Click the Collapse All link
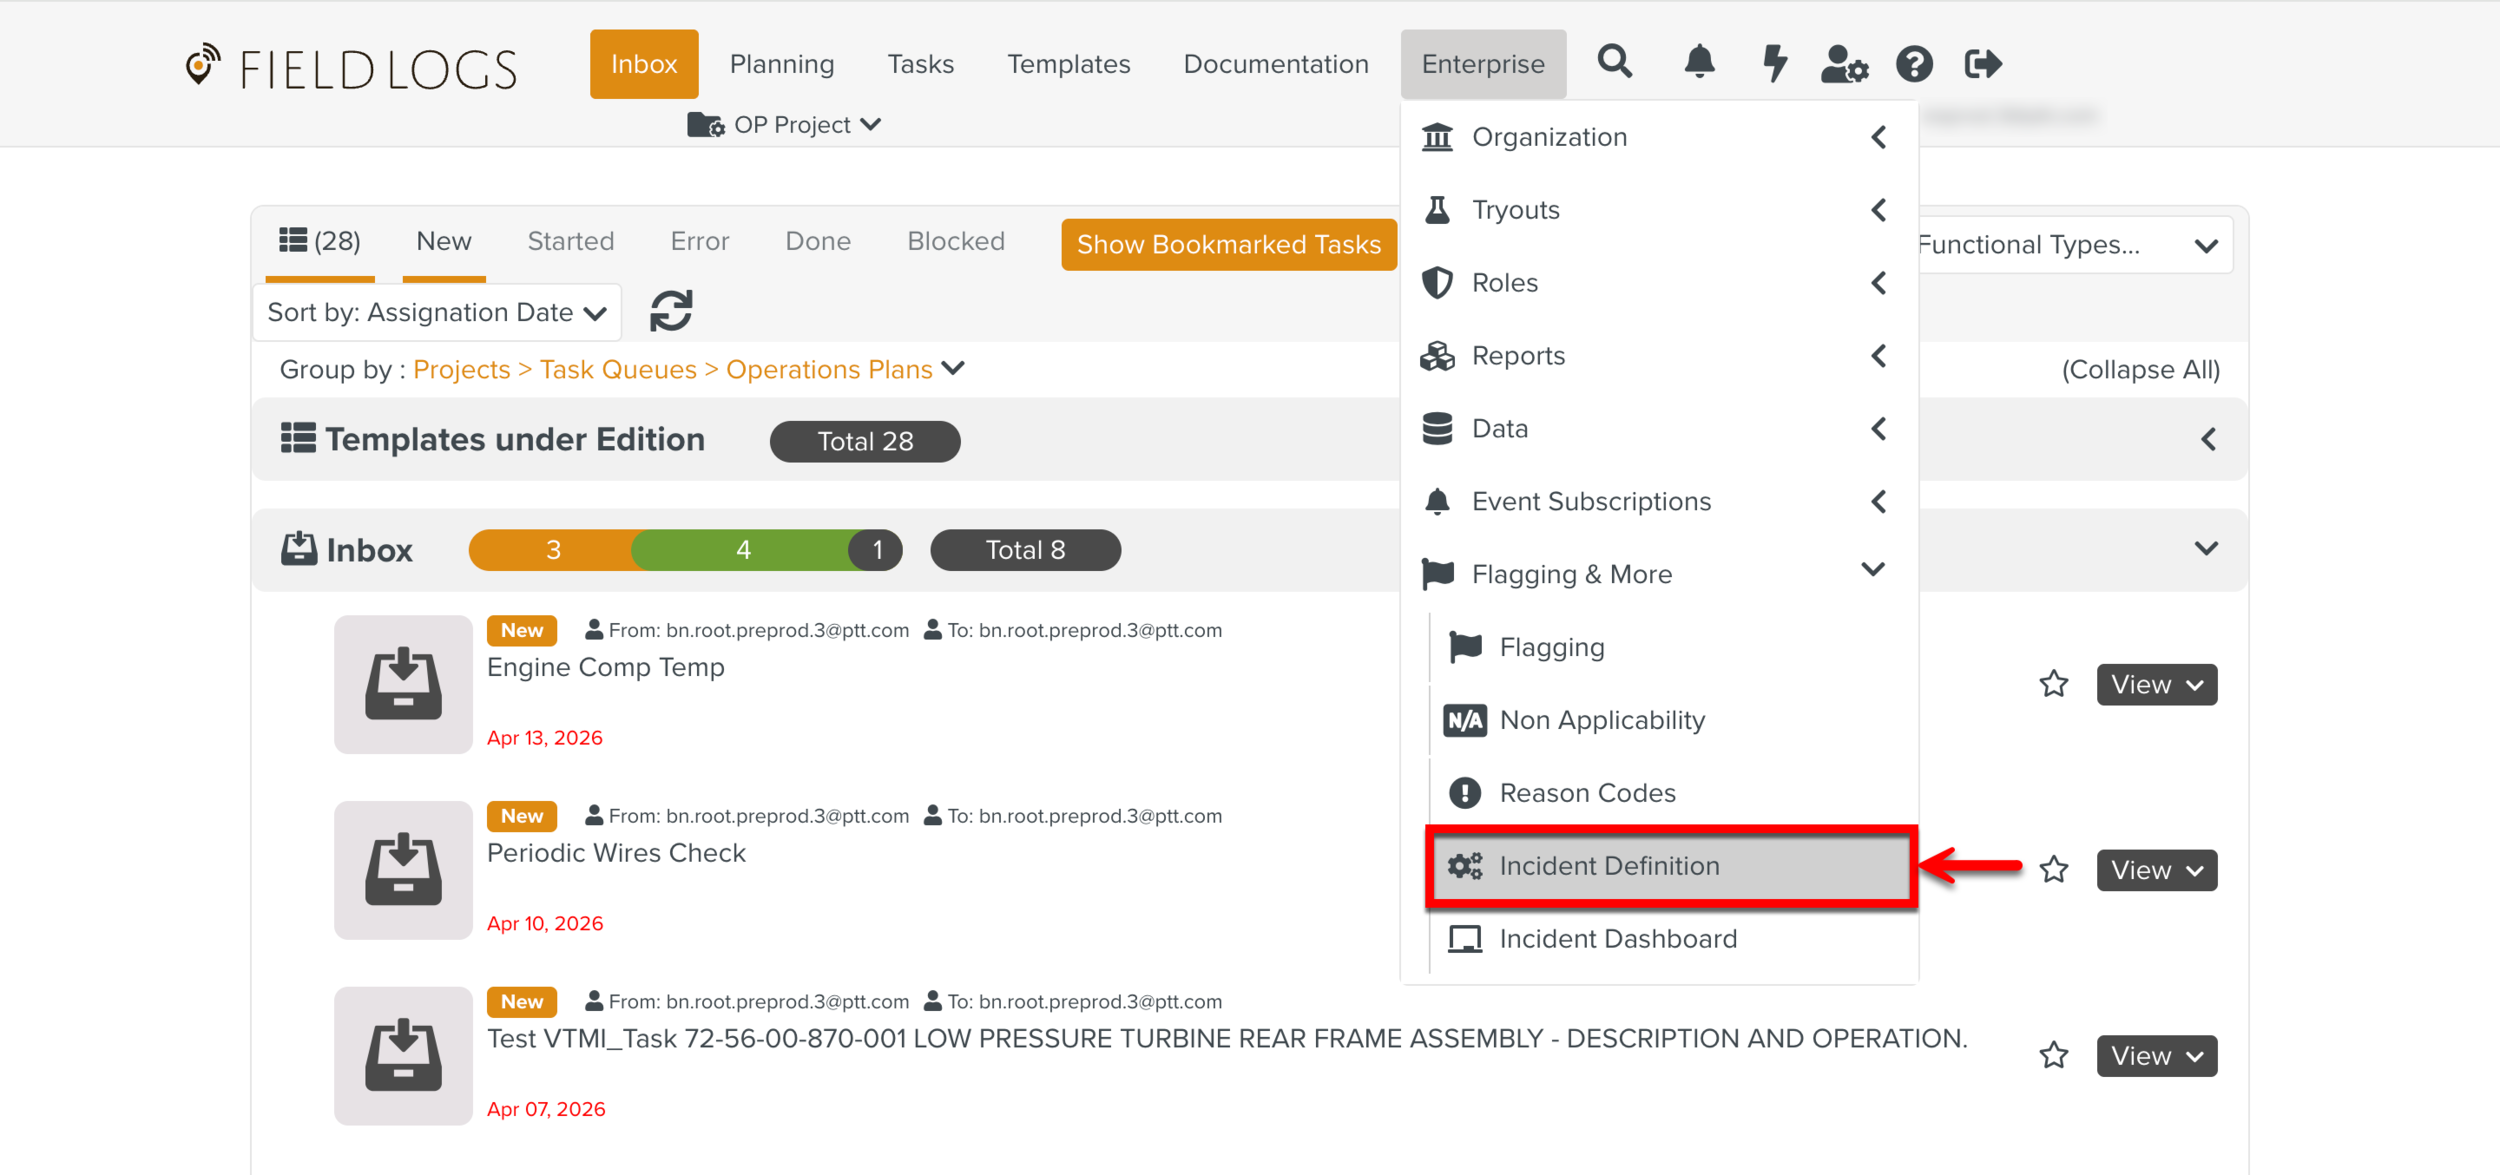 pyautogui.click(x=2140, y=370)
